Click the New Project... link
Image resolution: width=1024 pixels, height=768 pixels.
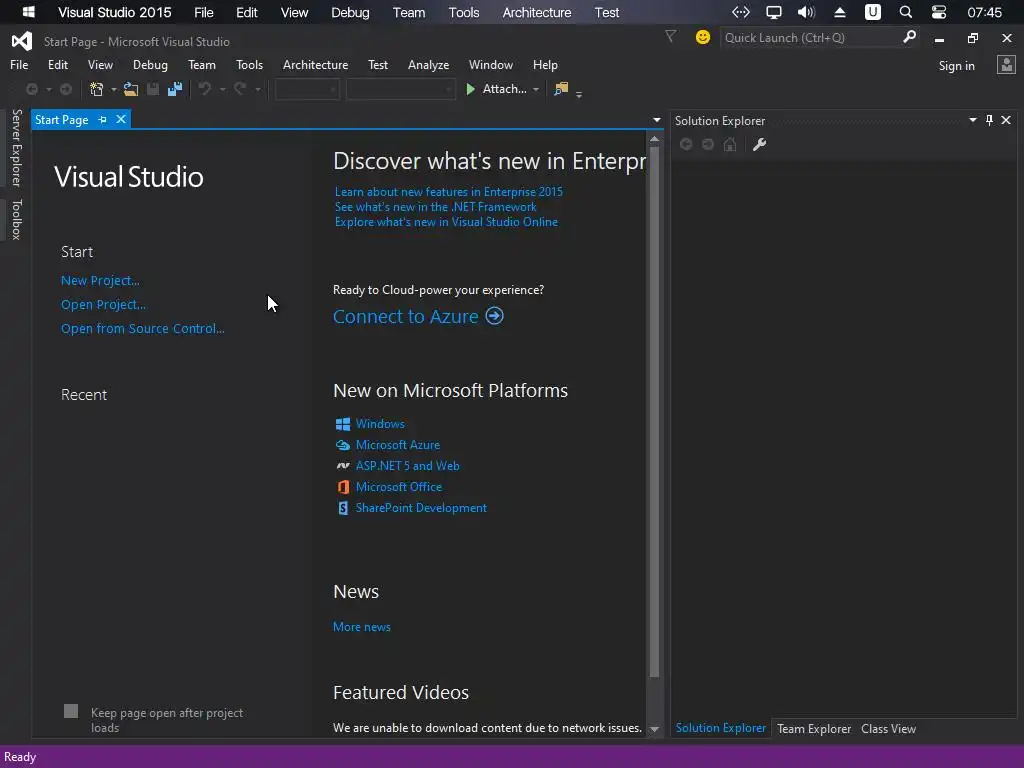coord(100,280)
